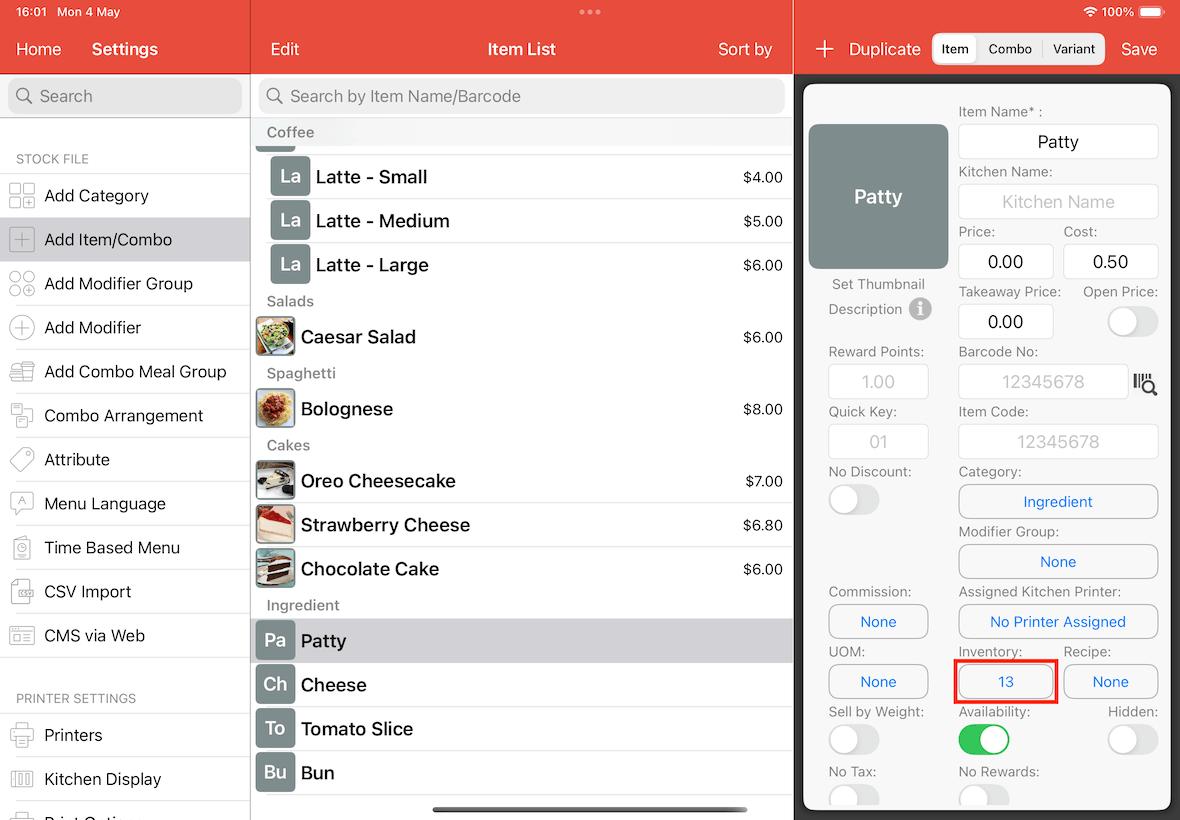
Task: Click the Combo Arrangement icon
Action: (22, 415)
